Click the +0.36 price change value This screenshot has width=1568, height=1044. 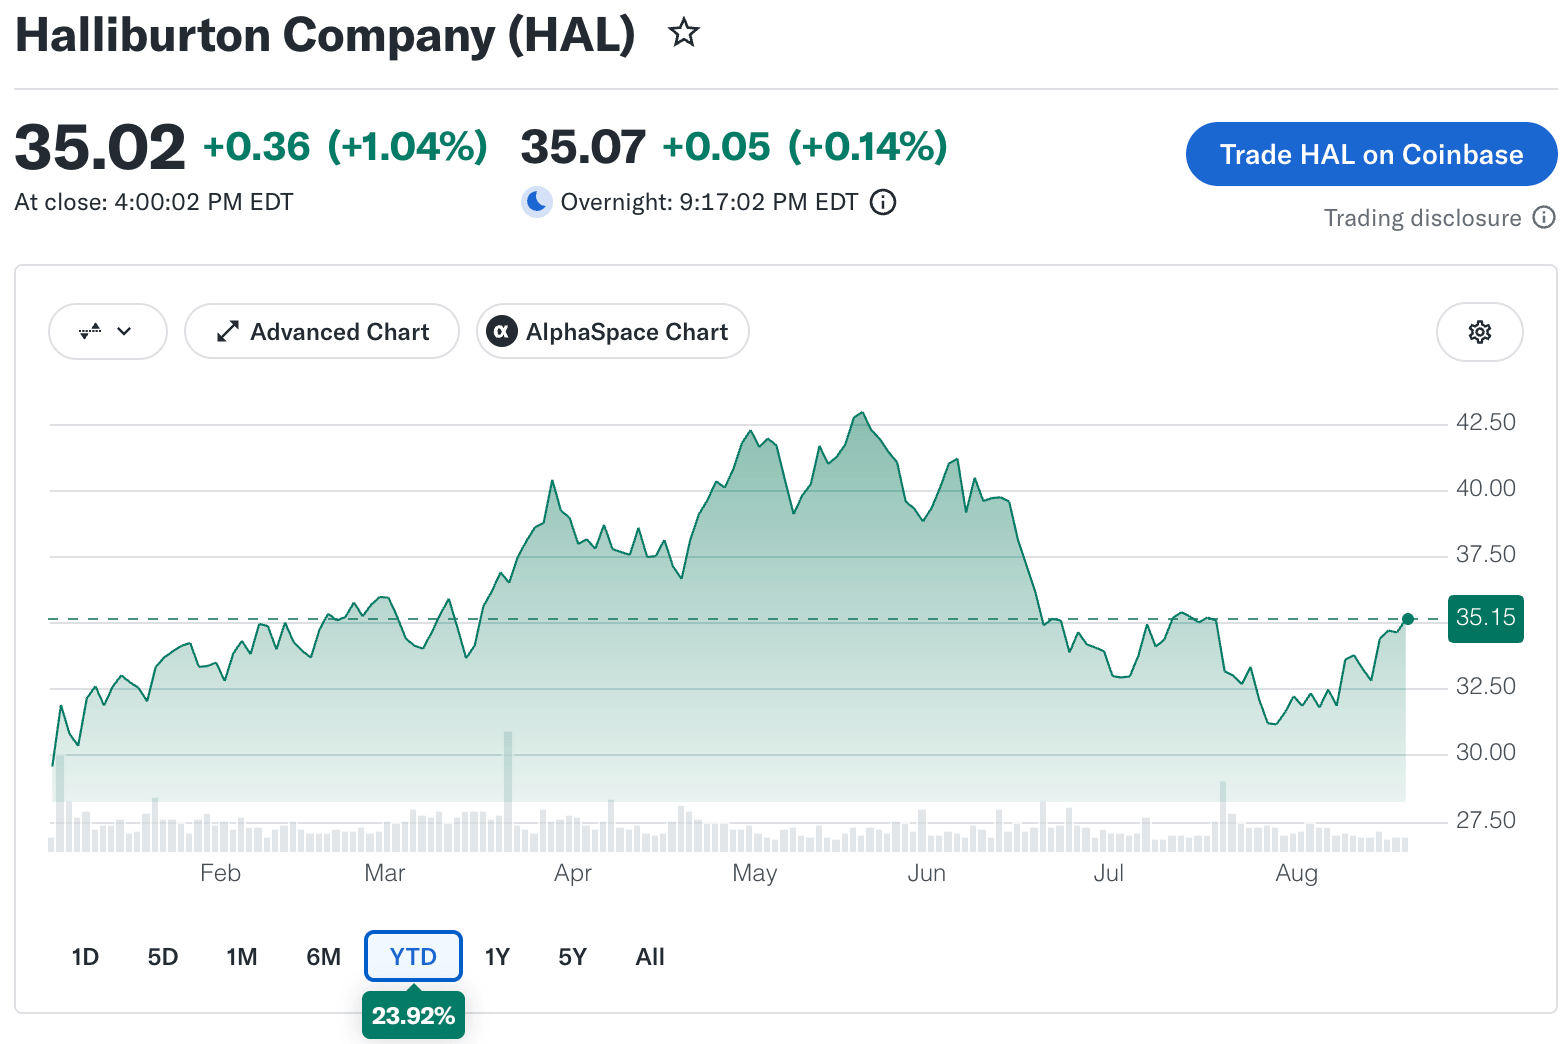pyautogui.click(x=257, y=147)
